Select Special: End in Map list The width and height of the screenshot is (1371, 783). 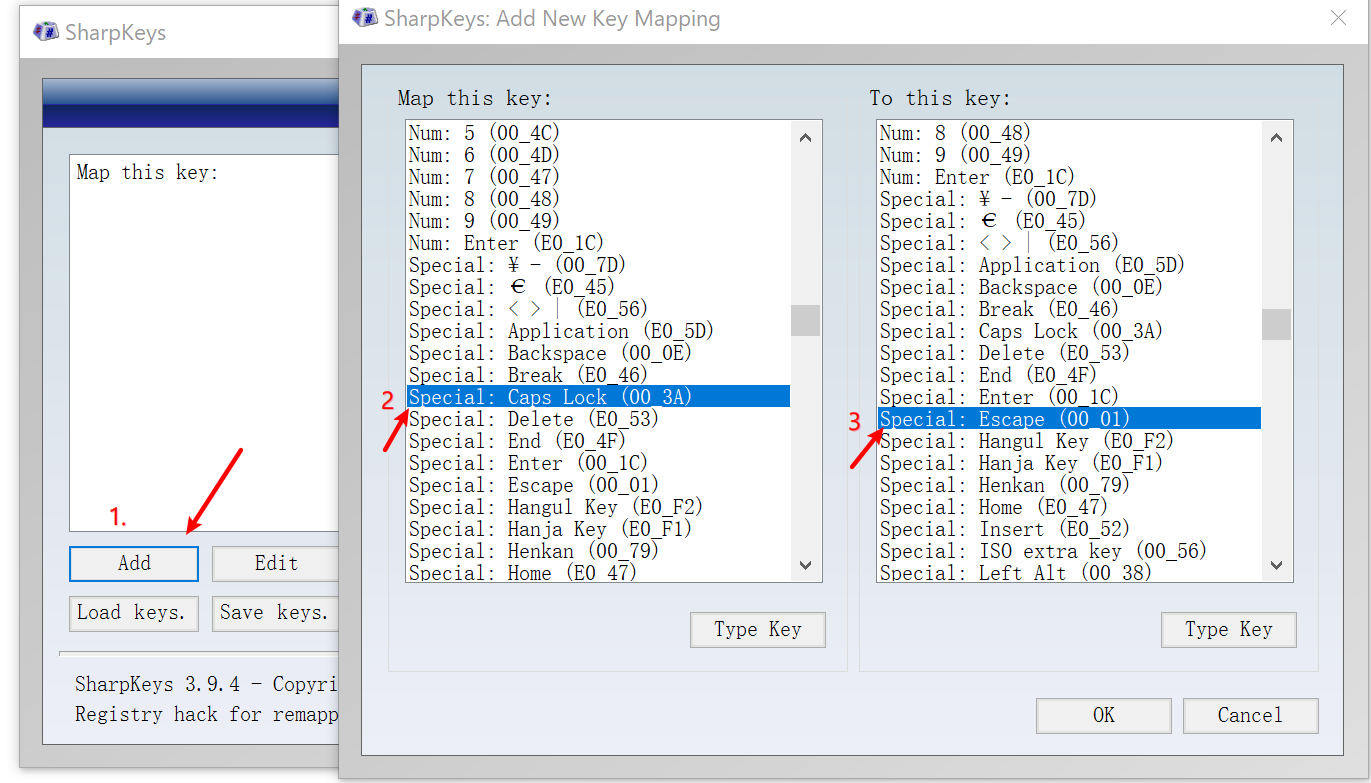pyautogui.click(x=598, y=441)
